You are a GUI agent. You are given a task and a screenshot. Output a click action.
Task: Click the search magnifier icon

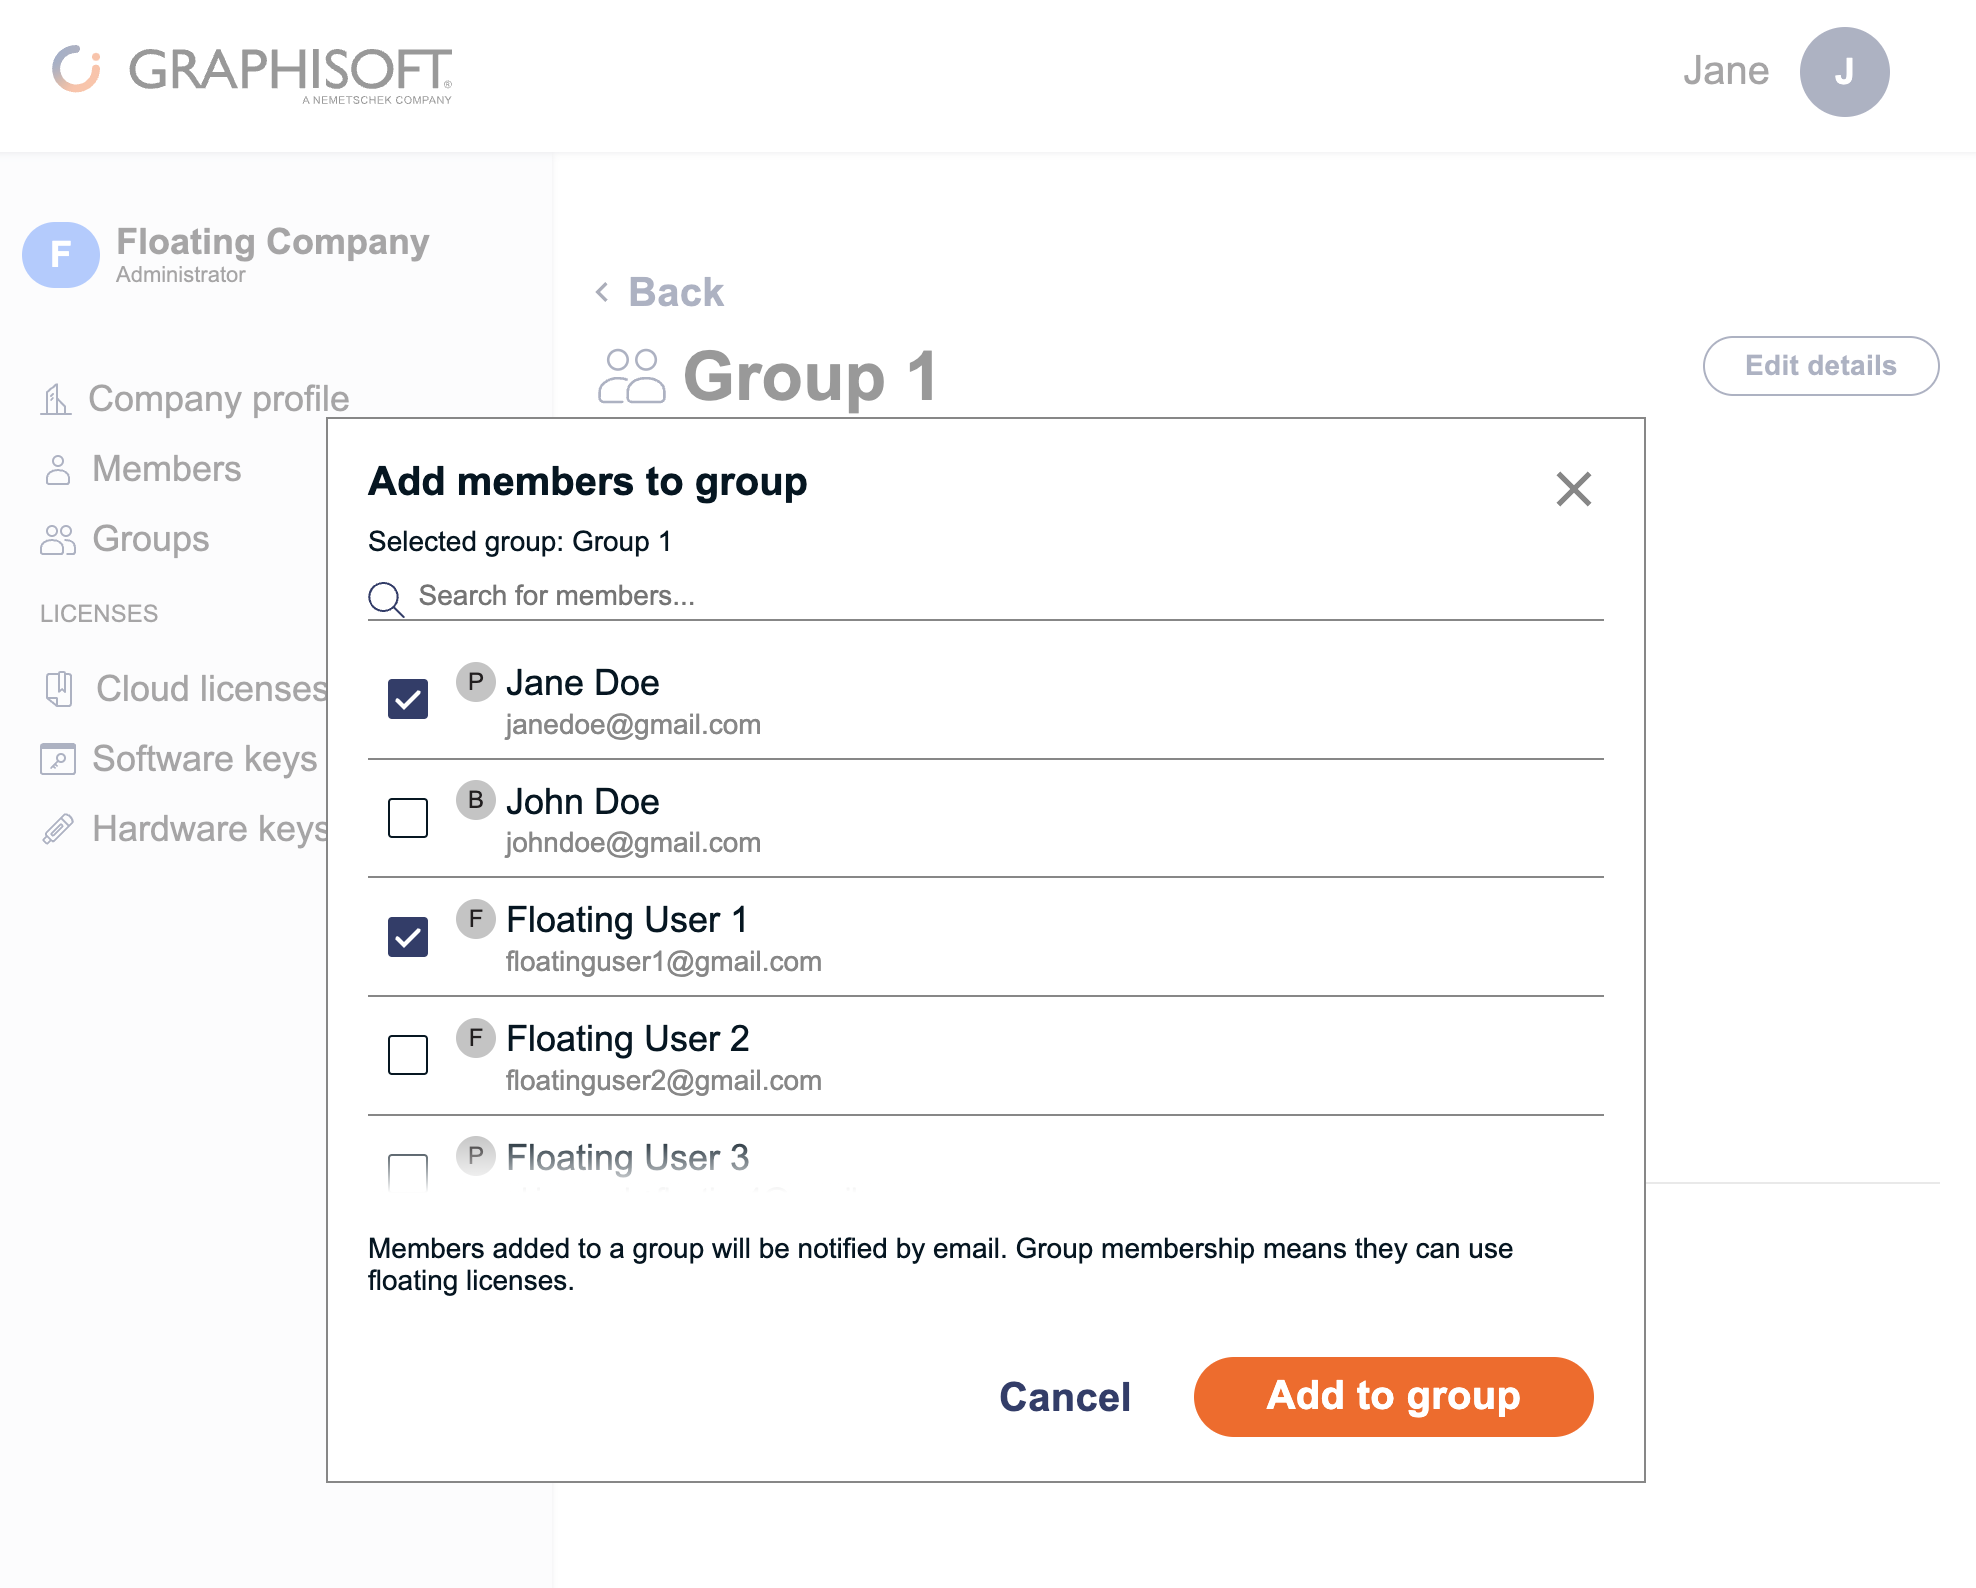pos(386,598)
